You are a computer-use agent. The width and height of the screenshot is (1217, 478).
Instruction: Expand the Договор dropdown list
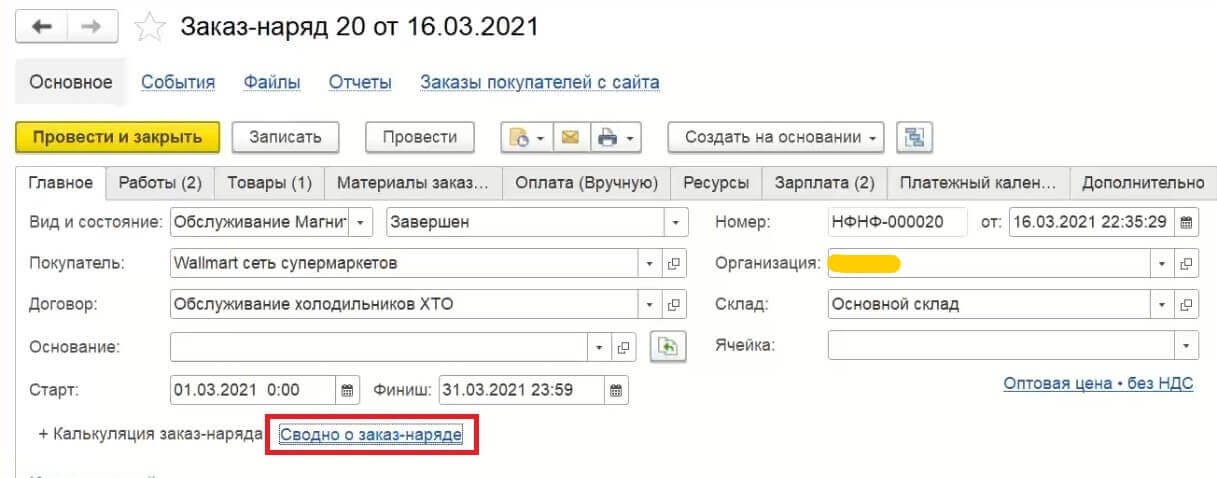pyautogui.click(x=649, y=304)
